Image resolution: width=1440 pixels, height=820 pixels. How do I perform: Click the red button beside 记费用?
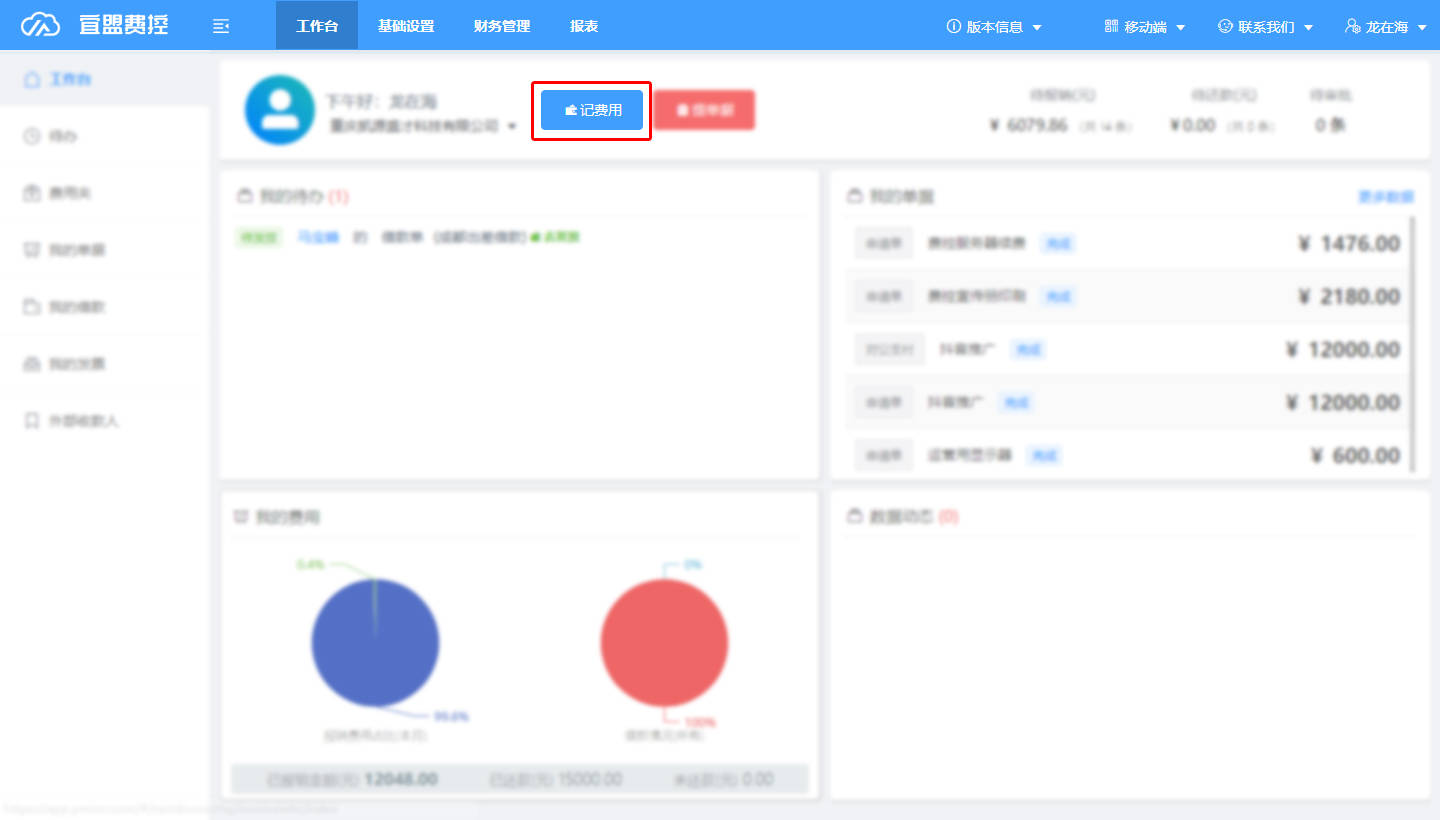click(705, 110)
